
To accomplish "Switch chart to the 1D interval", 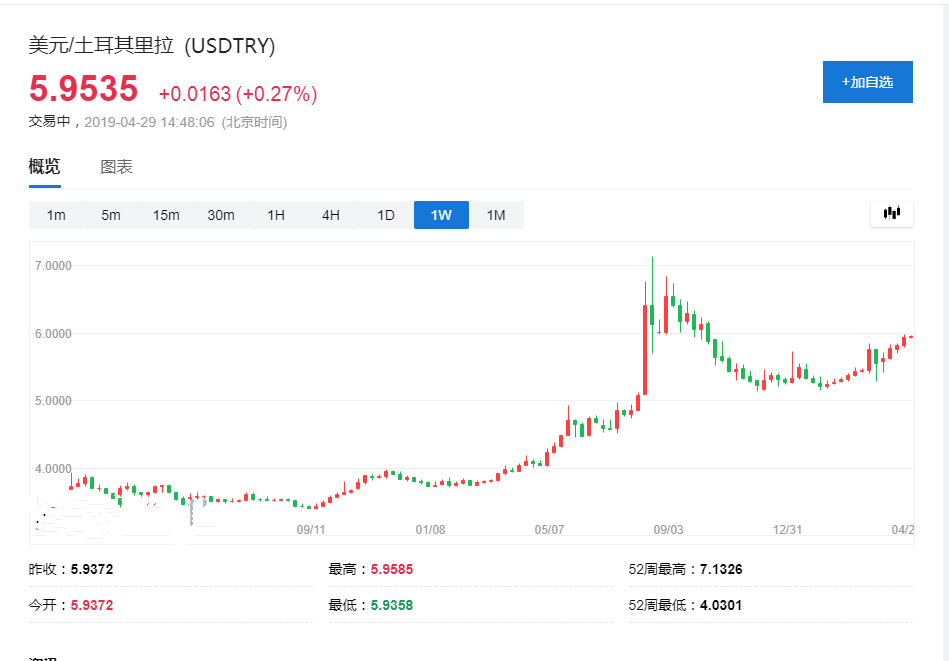I will tap(386, 215).
